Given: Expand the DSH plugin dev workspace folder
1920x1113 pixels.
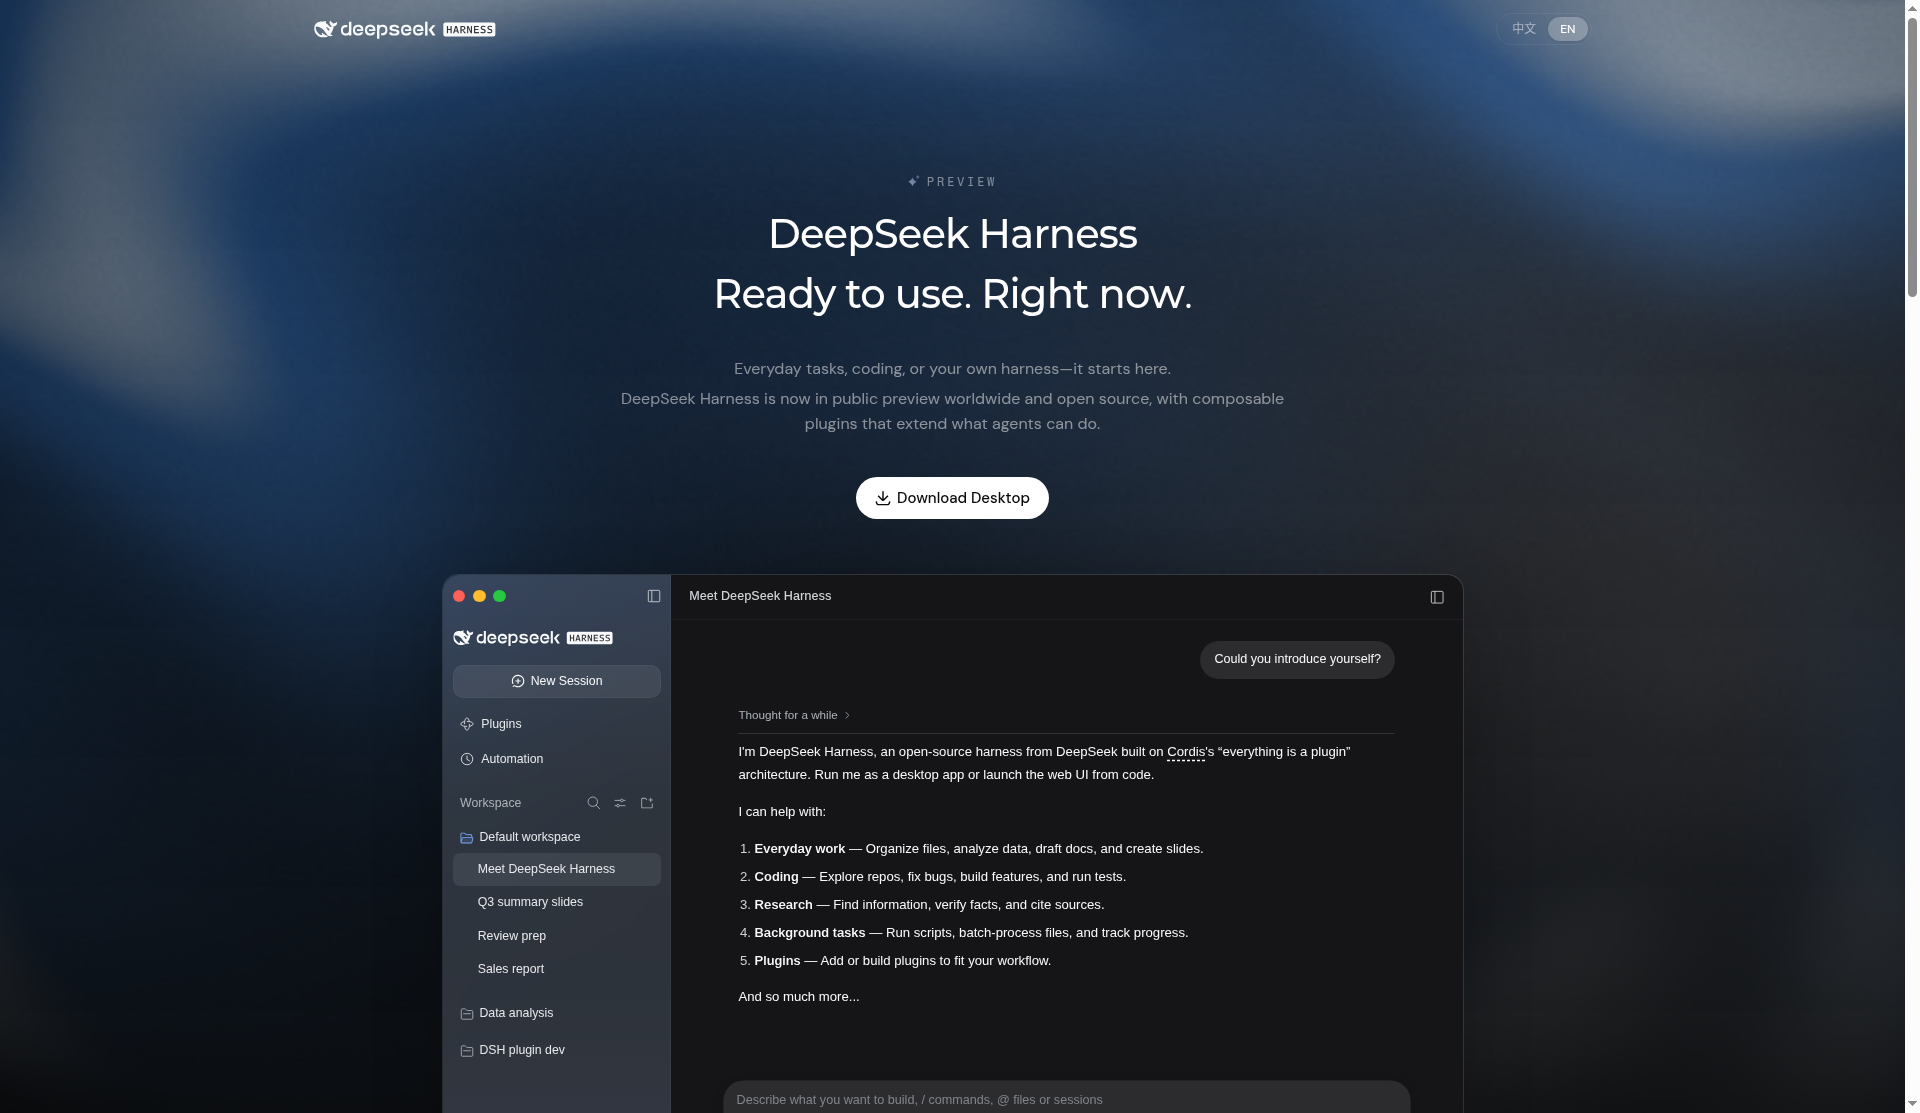Looking at the screenshot, I should pyautogui.click(x=557, y=1050).
